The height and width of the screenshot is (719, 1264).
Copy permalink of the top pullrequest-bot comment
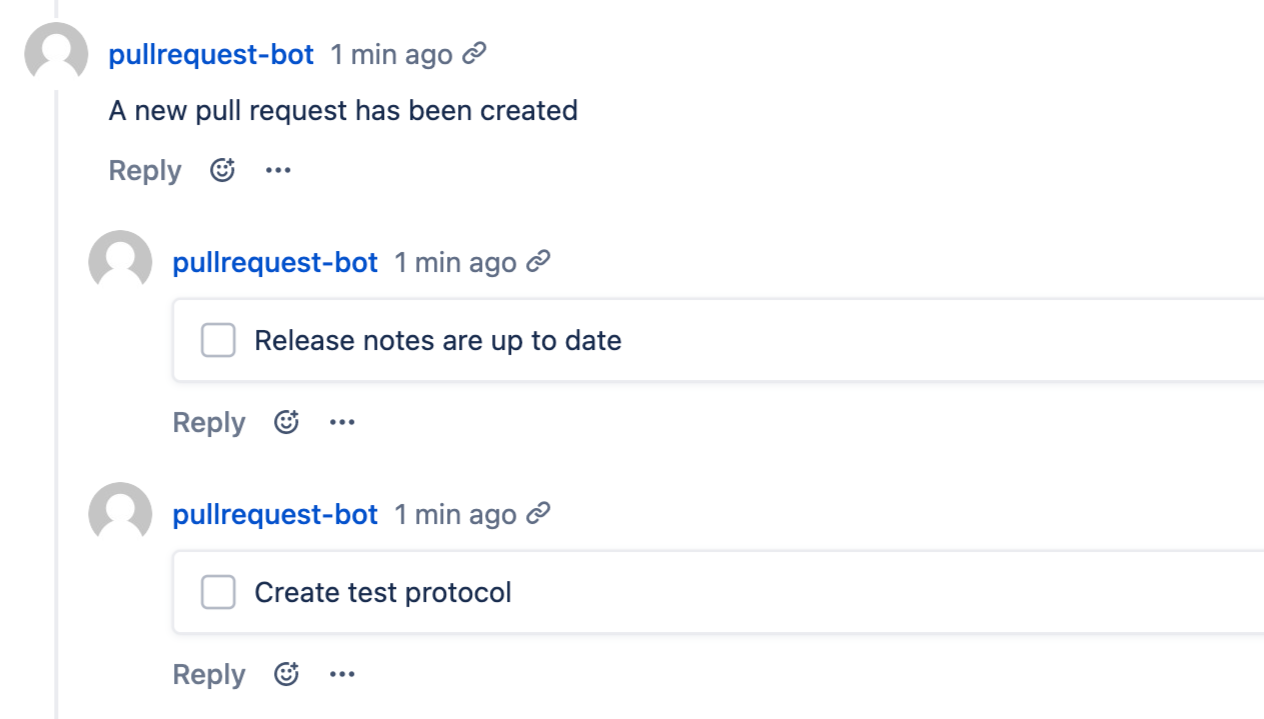pyautogui.click(x=475, y=54)
